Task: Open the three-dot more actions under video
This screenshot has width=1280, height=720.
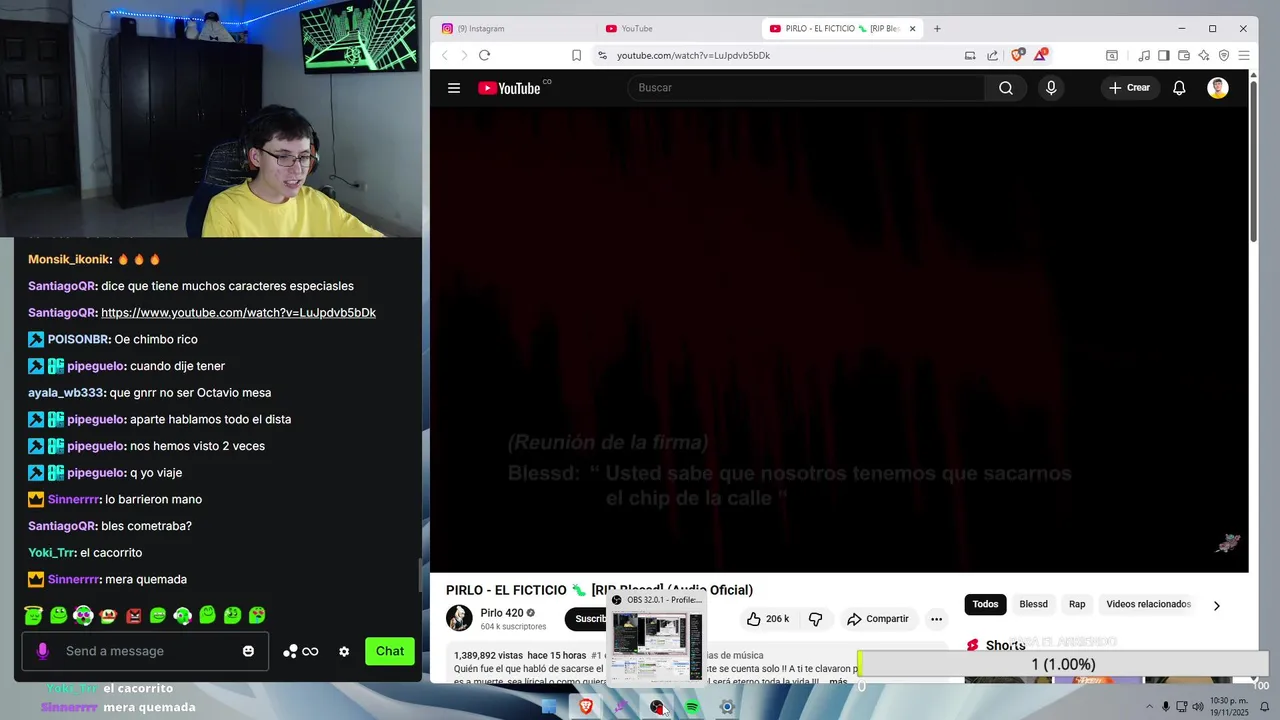Action: [936, 619]
